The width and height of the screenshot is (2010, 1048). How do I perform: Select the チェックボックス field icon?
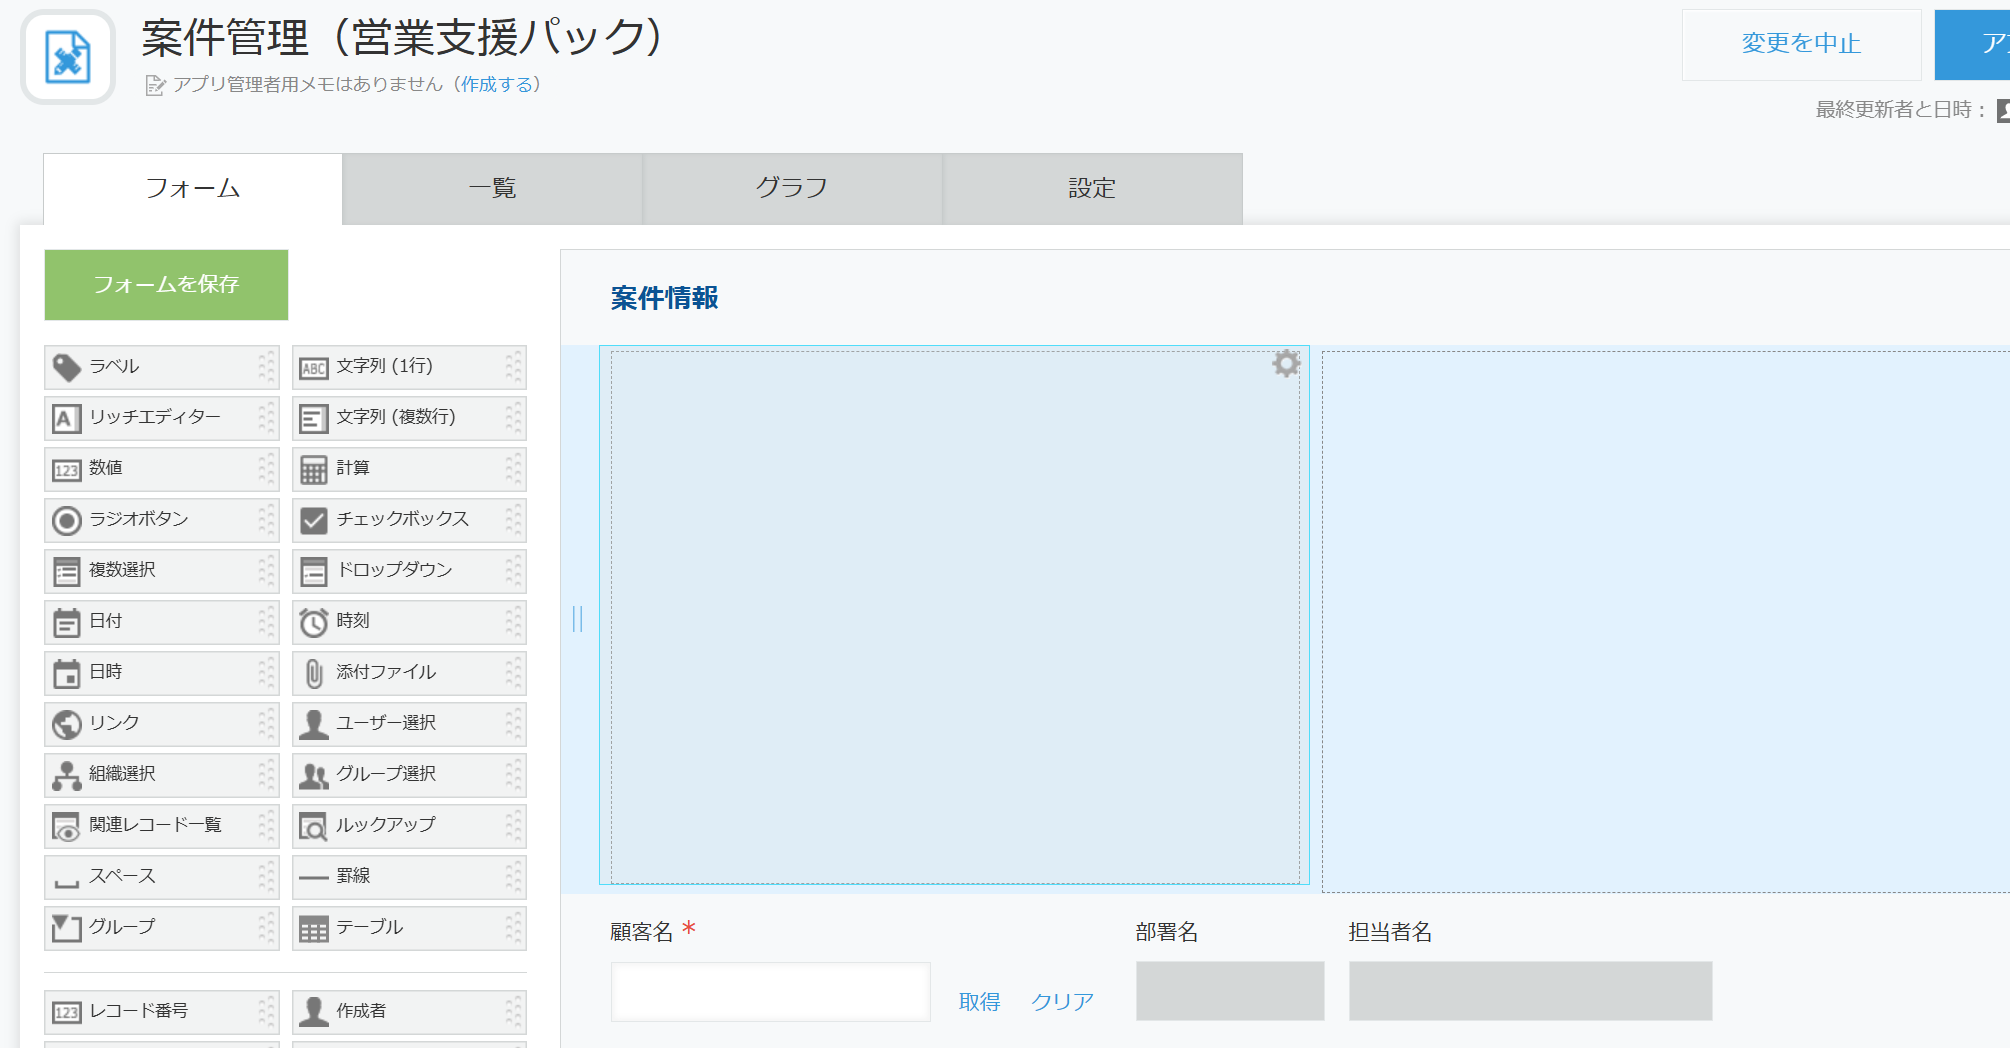314,521
